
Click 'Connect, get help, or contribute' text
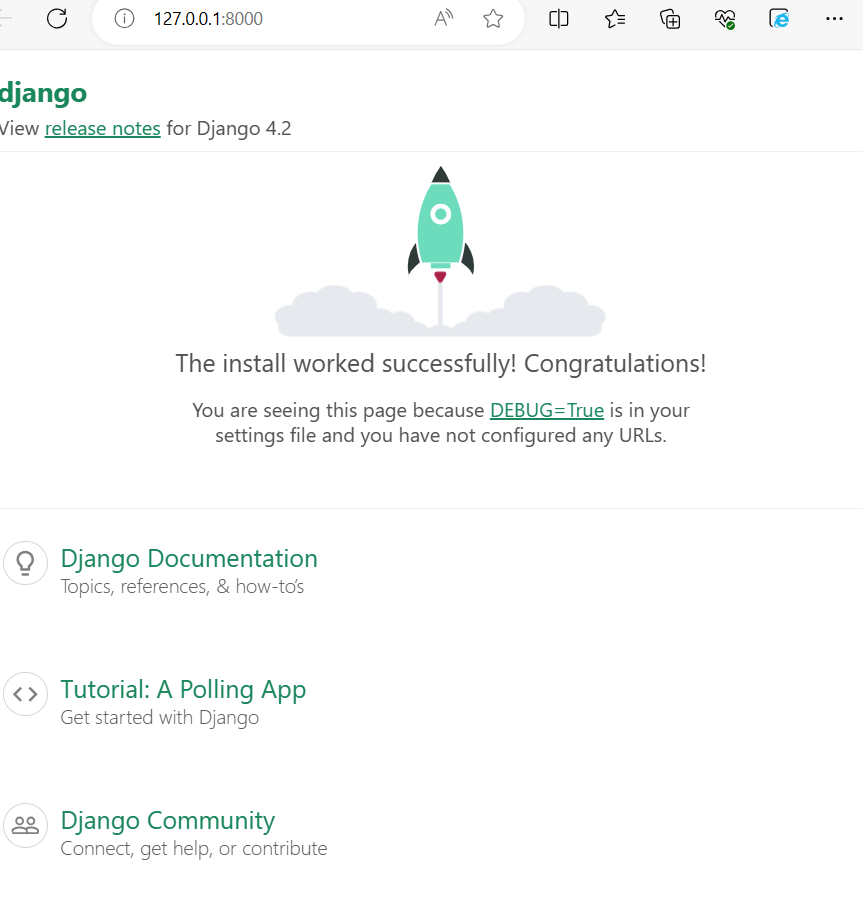click(x=193, y=849)
